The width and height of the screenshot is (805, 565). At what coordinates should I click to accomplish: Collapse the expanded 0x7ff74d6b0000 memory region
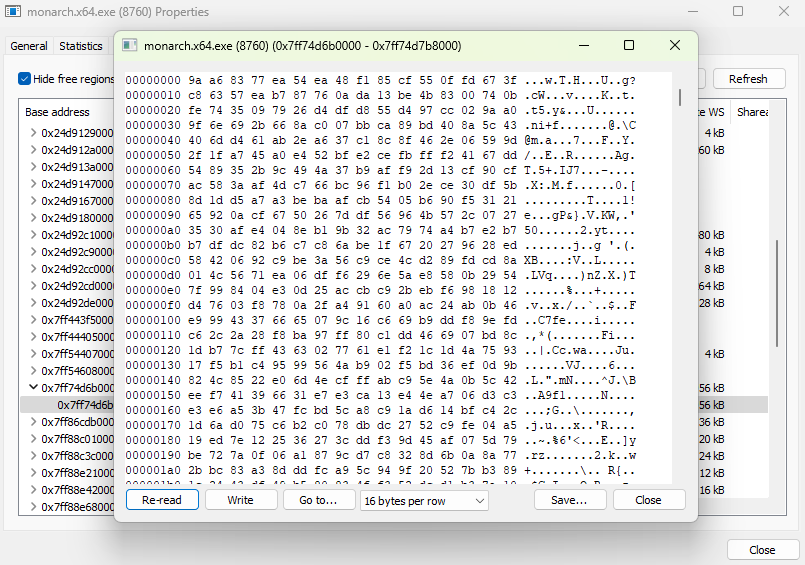33,388
